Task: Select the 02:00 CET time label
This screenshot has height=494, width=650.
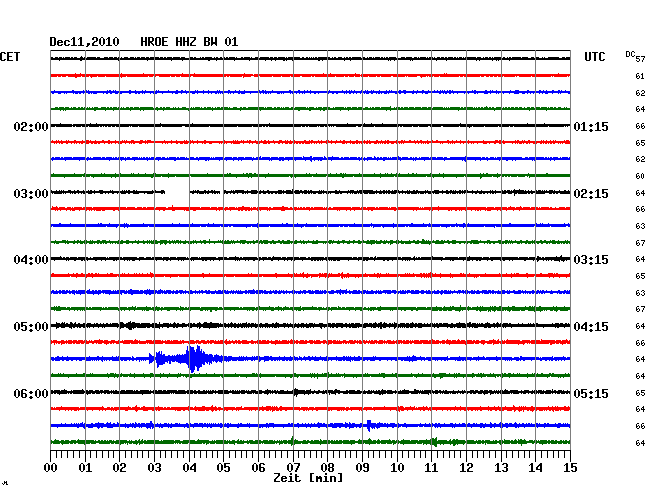Action: pos(31,126)
